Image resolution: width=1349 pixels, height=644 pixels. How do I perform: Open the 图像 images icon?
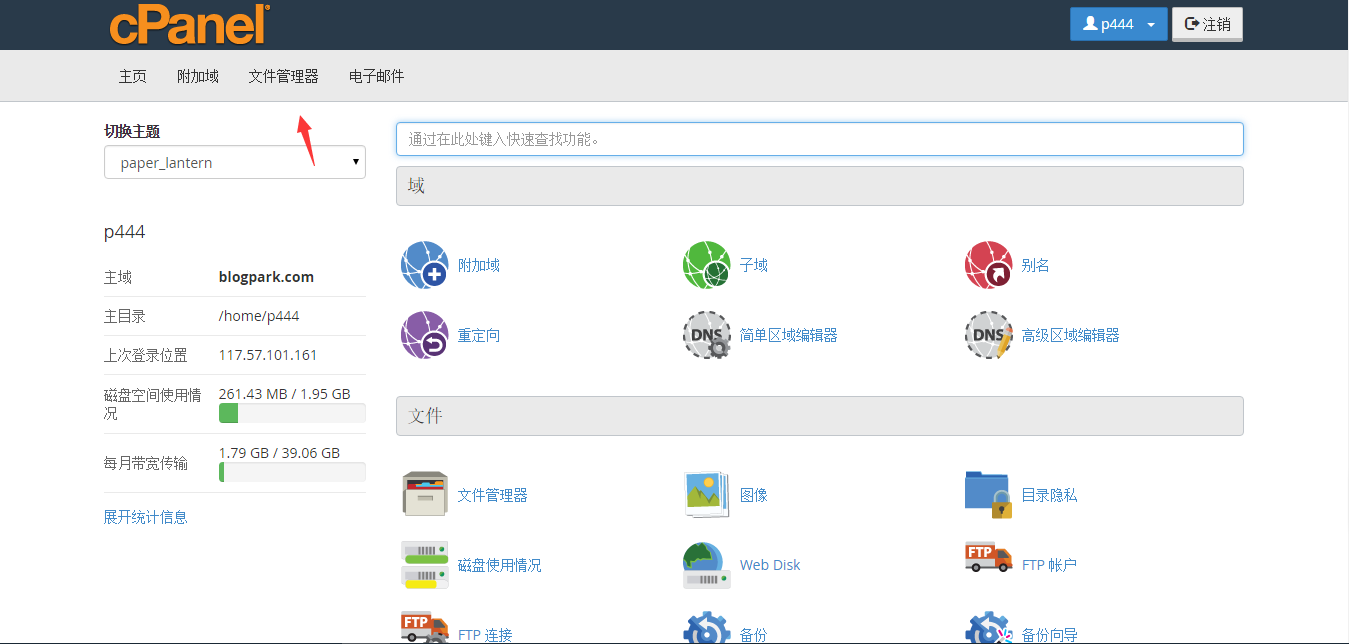click(x=707, y=495)
